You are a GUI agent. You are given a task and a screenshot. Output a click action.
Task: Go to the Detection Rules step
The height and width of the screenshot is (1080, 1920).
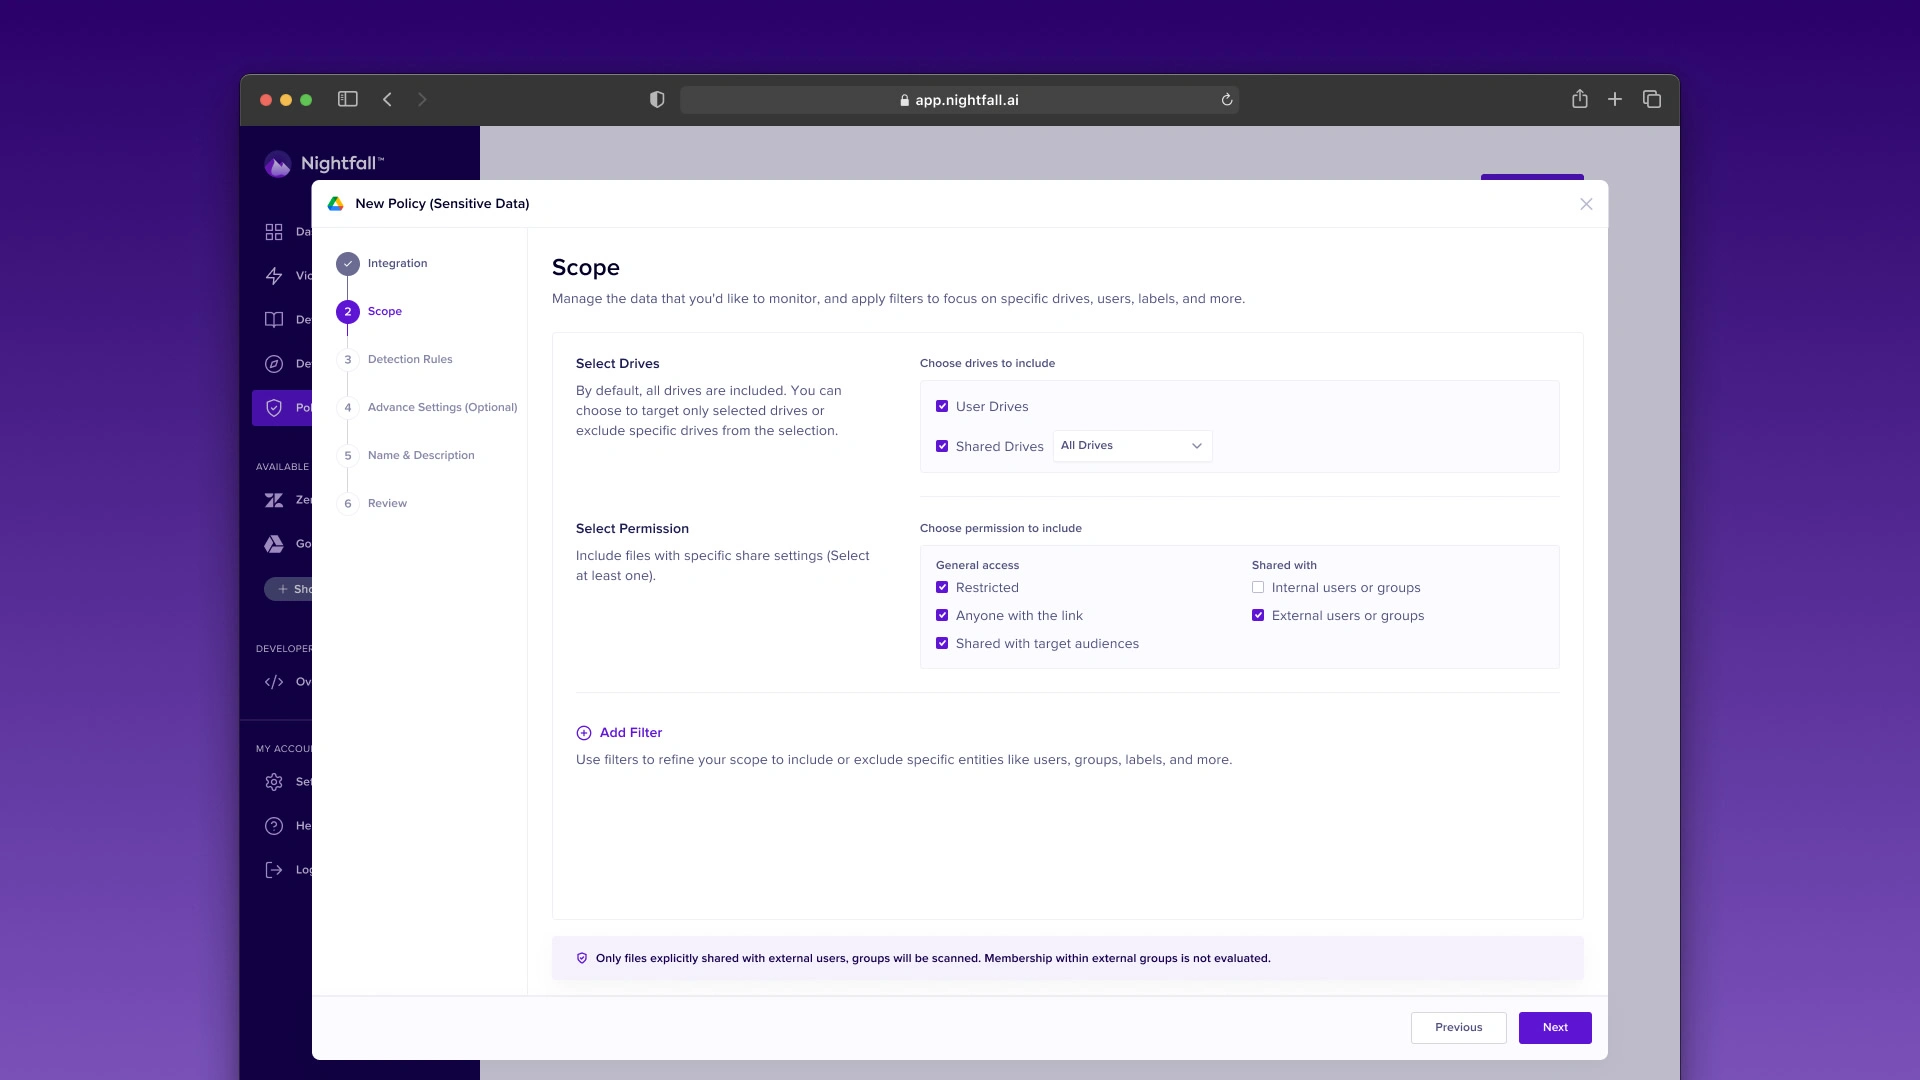(409, 360)
